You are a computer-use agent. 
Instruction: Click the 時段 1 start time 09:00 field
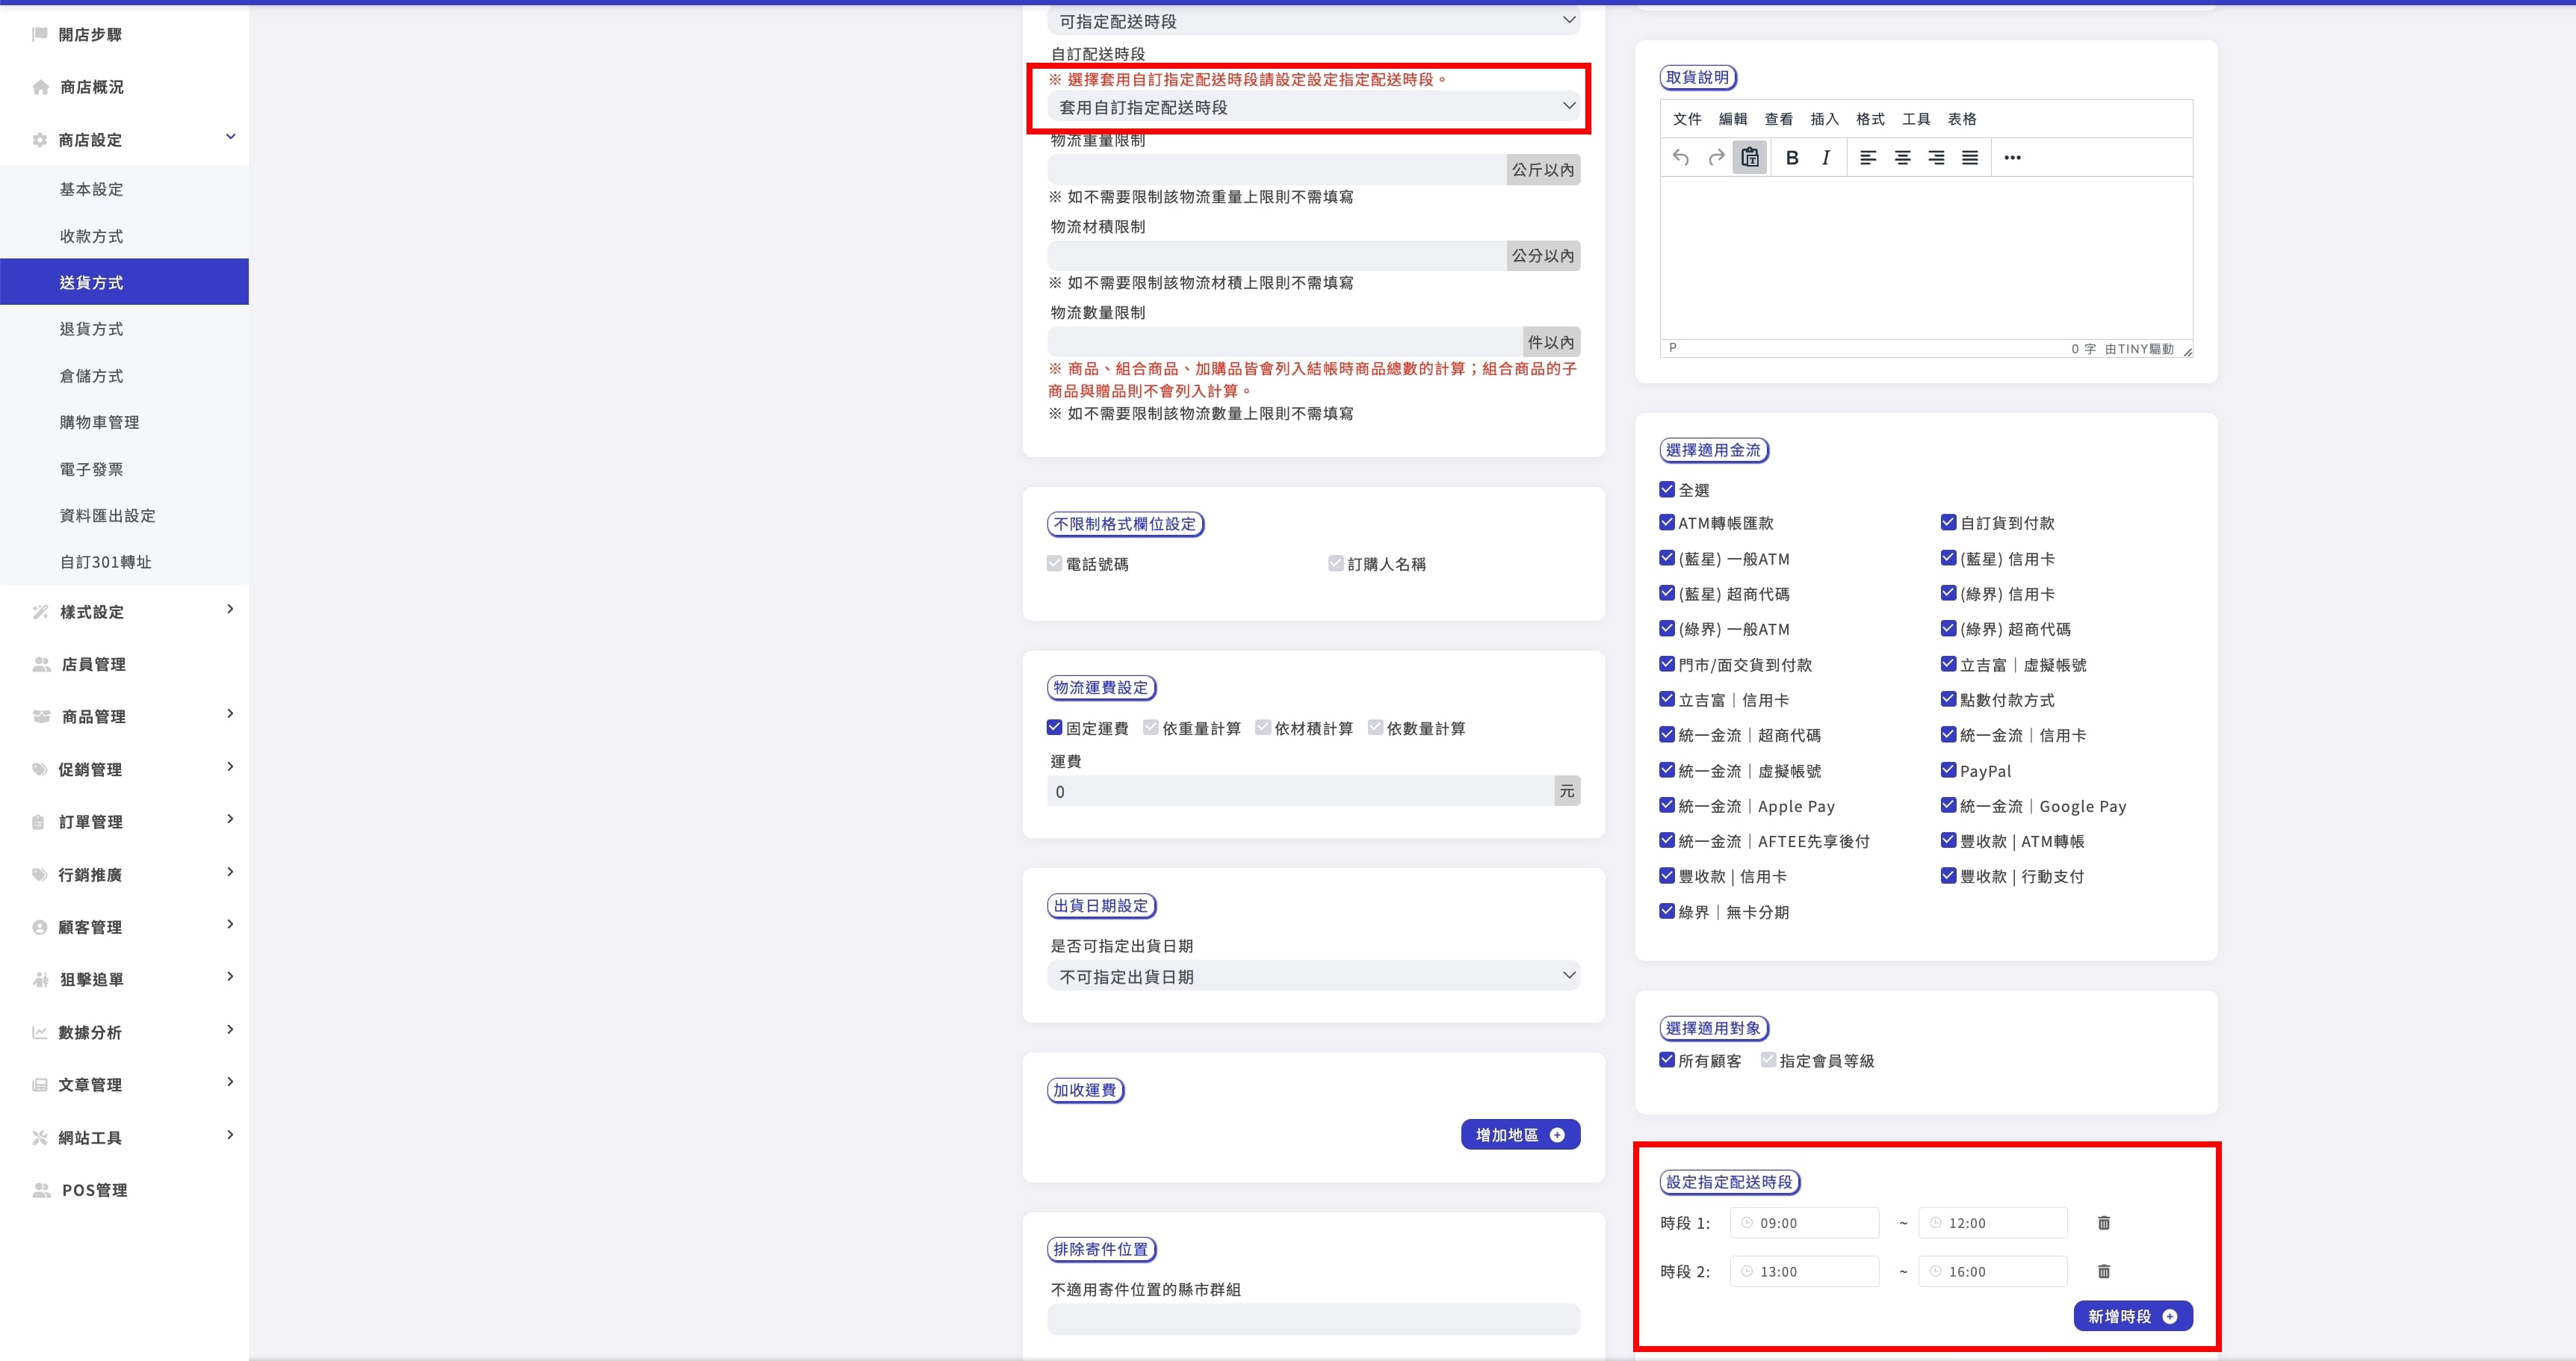pyautogui.click(x=1804, y=1222)
